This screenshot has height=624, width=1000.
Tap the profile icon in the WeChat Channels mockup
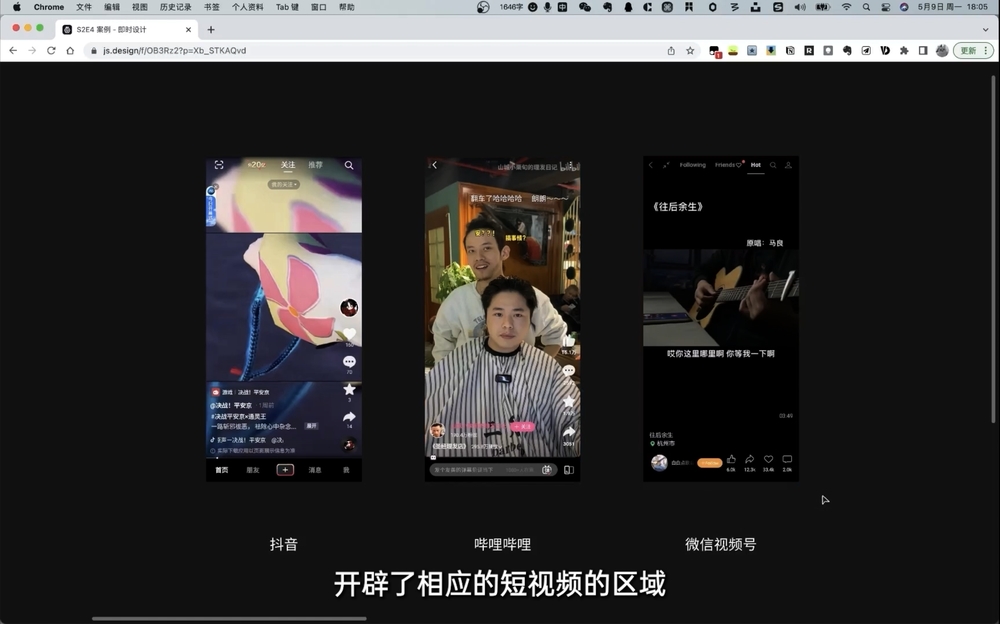[788, 165]
